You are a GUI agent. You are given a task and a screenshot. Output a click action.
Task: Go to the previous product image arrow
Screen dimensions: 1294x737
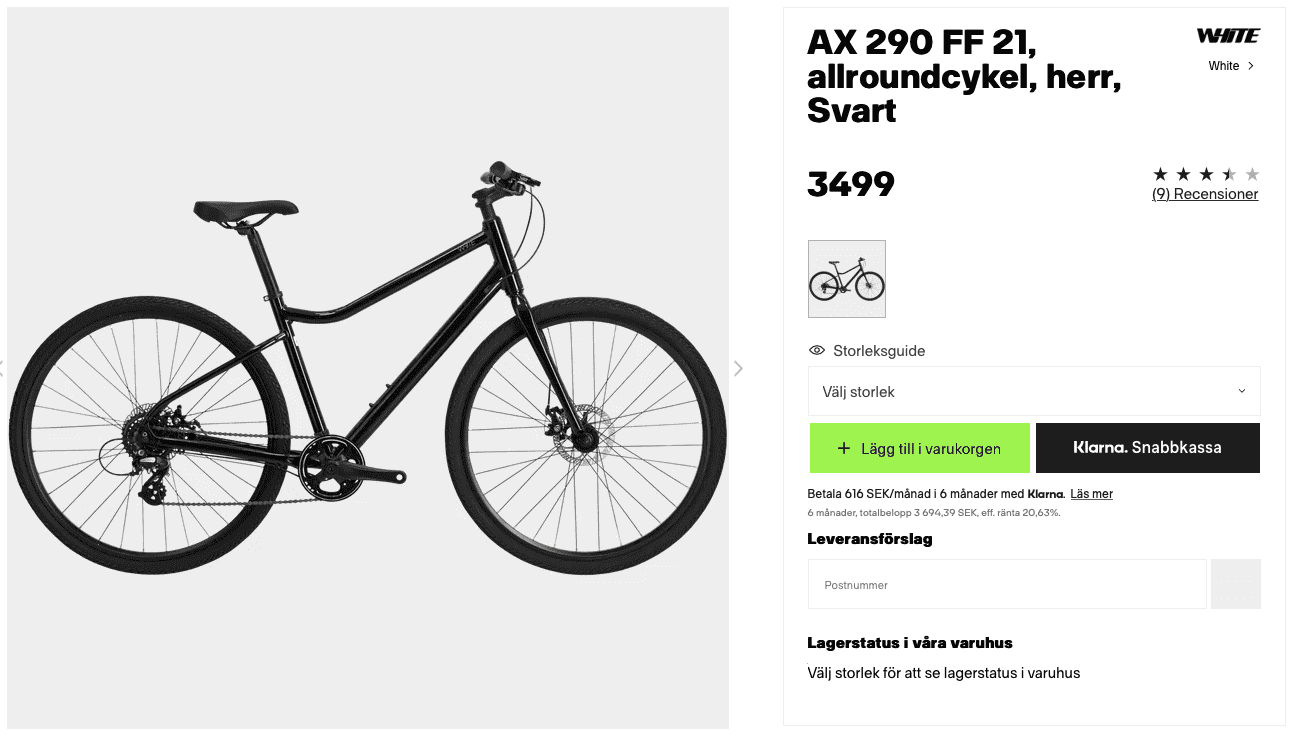(3, 368)
